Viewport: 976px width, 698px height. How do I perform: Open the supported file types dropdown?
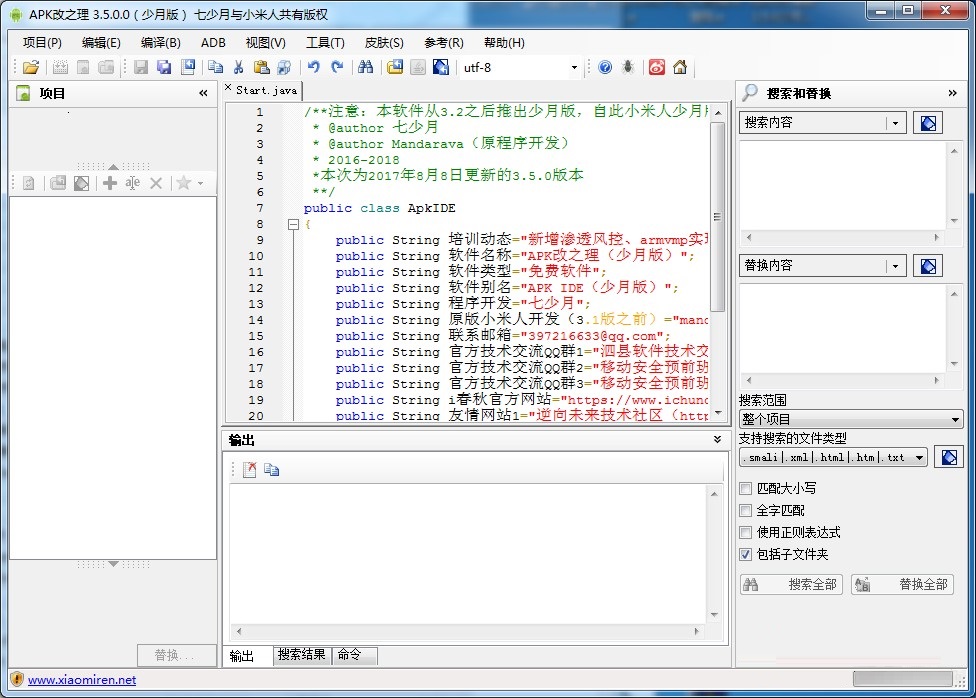(x=833, y=458)
